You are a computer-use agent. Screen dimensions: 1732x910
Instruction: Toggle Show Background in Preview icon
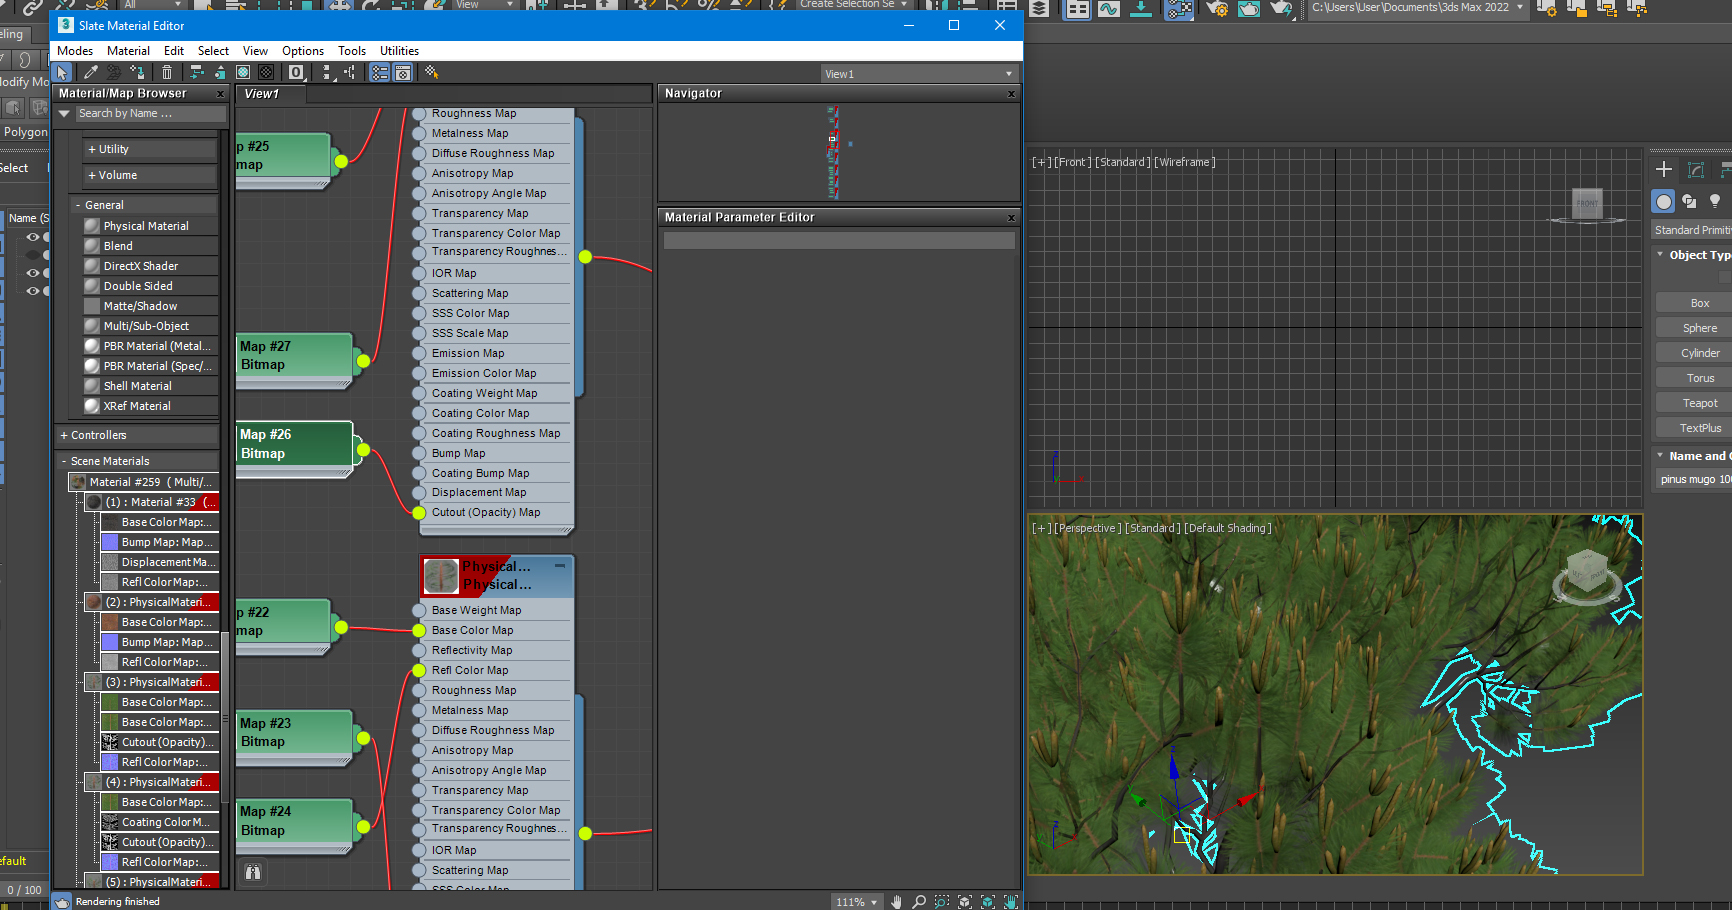(x=266, y=72)
